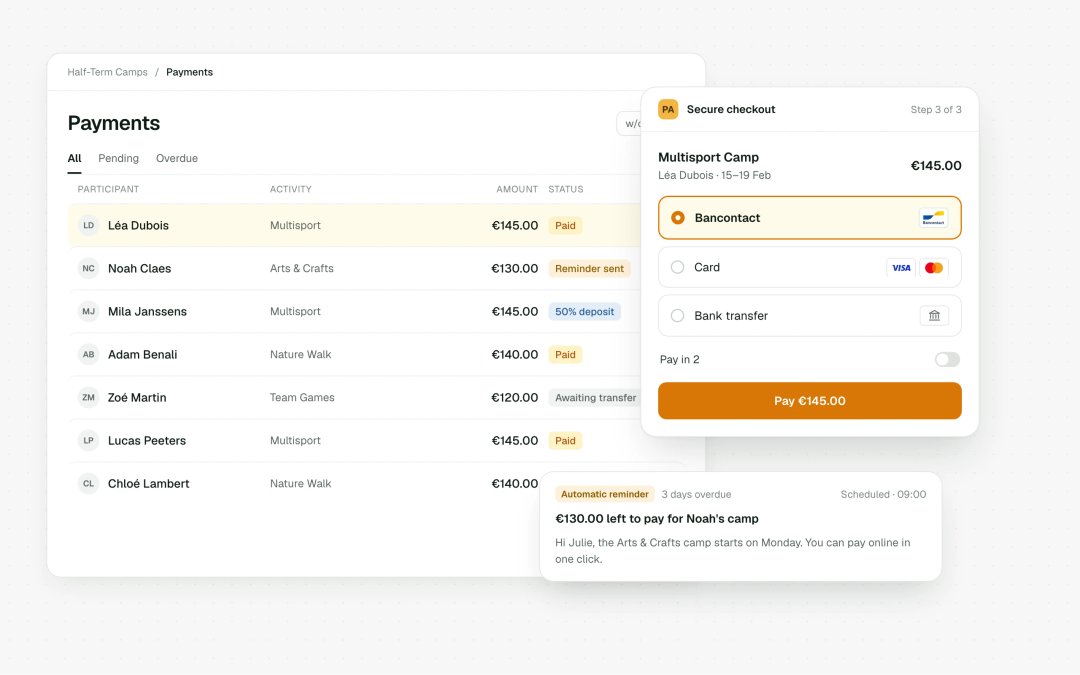Select the Card payment radio button

[x=678, y=267]
